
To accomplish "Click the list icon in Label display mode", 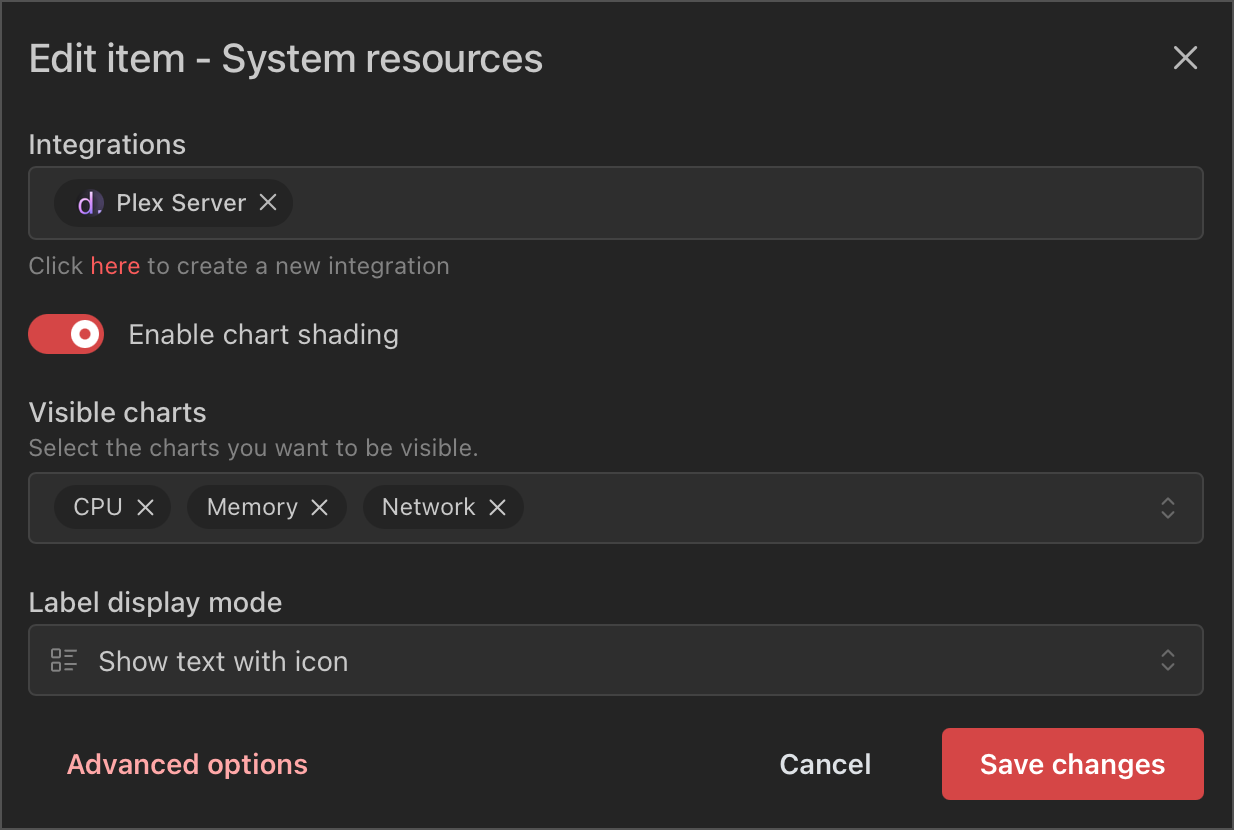I will 64,661.
